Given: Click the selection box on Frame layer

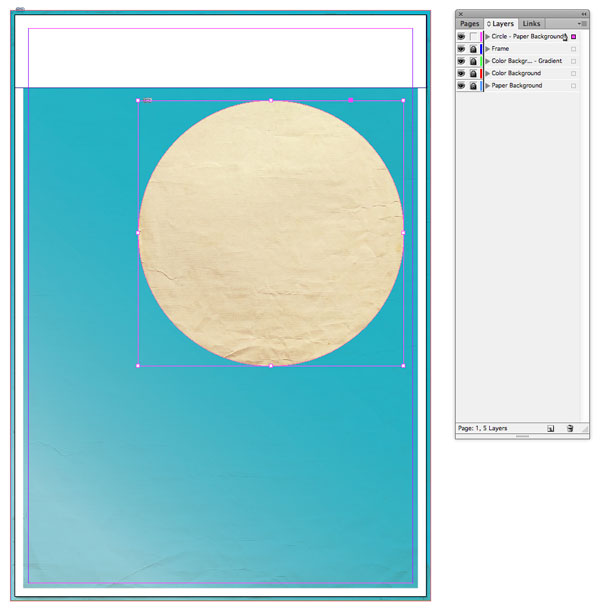Looking at the screenshot, I should pyautogui.click(x=573, y=49).
